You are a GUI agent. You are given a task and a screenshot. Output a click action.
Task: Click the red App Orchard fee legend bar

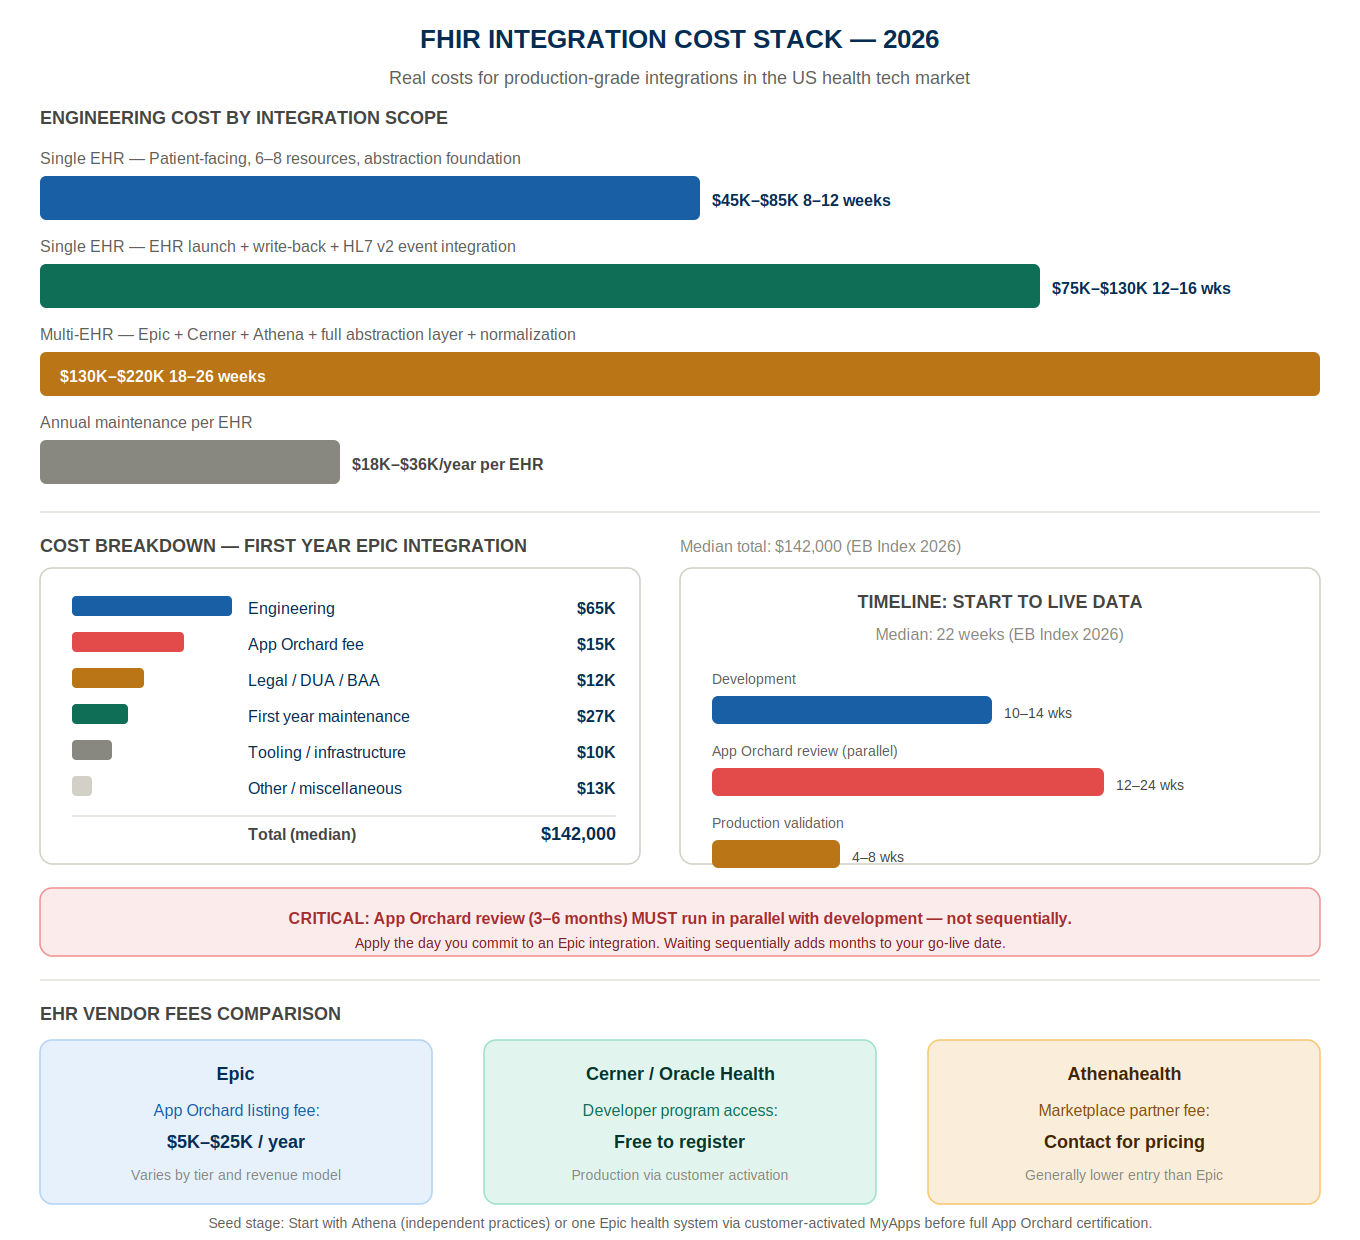(128, 642)
